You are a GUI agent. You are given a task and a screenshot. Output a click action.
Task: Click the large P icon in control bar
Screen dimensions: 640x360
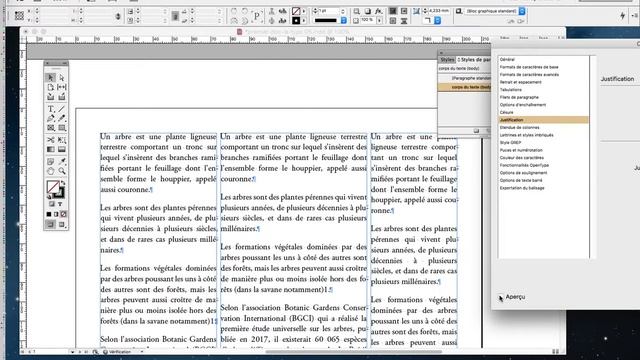click(257, 16)
